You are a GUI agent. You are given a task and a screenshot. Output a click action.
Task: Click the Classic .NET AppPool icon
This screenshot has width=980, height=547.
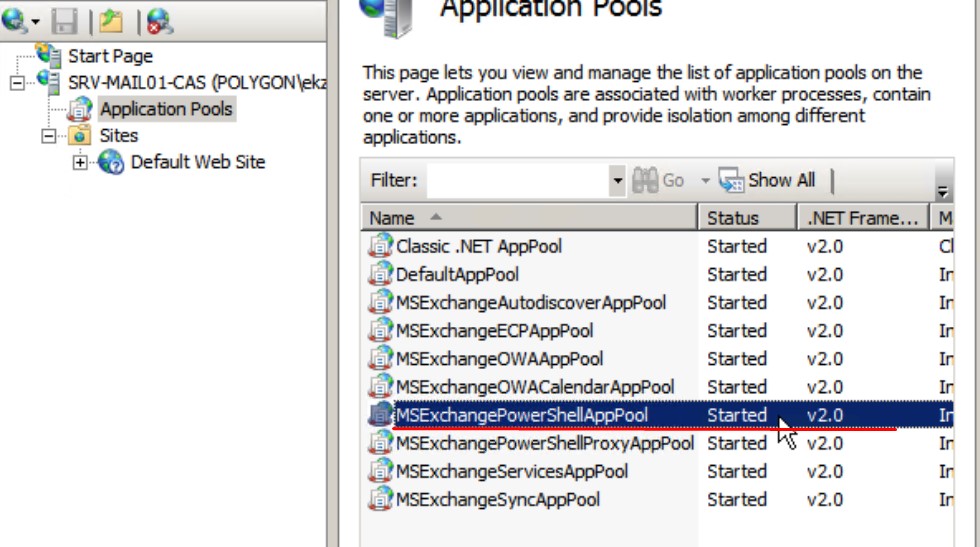(380, 246)
